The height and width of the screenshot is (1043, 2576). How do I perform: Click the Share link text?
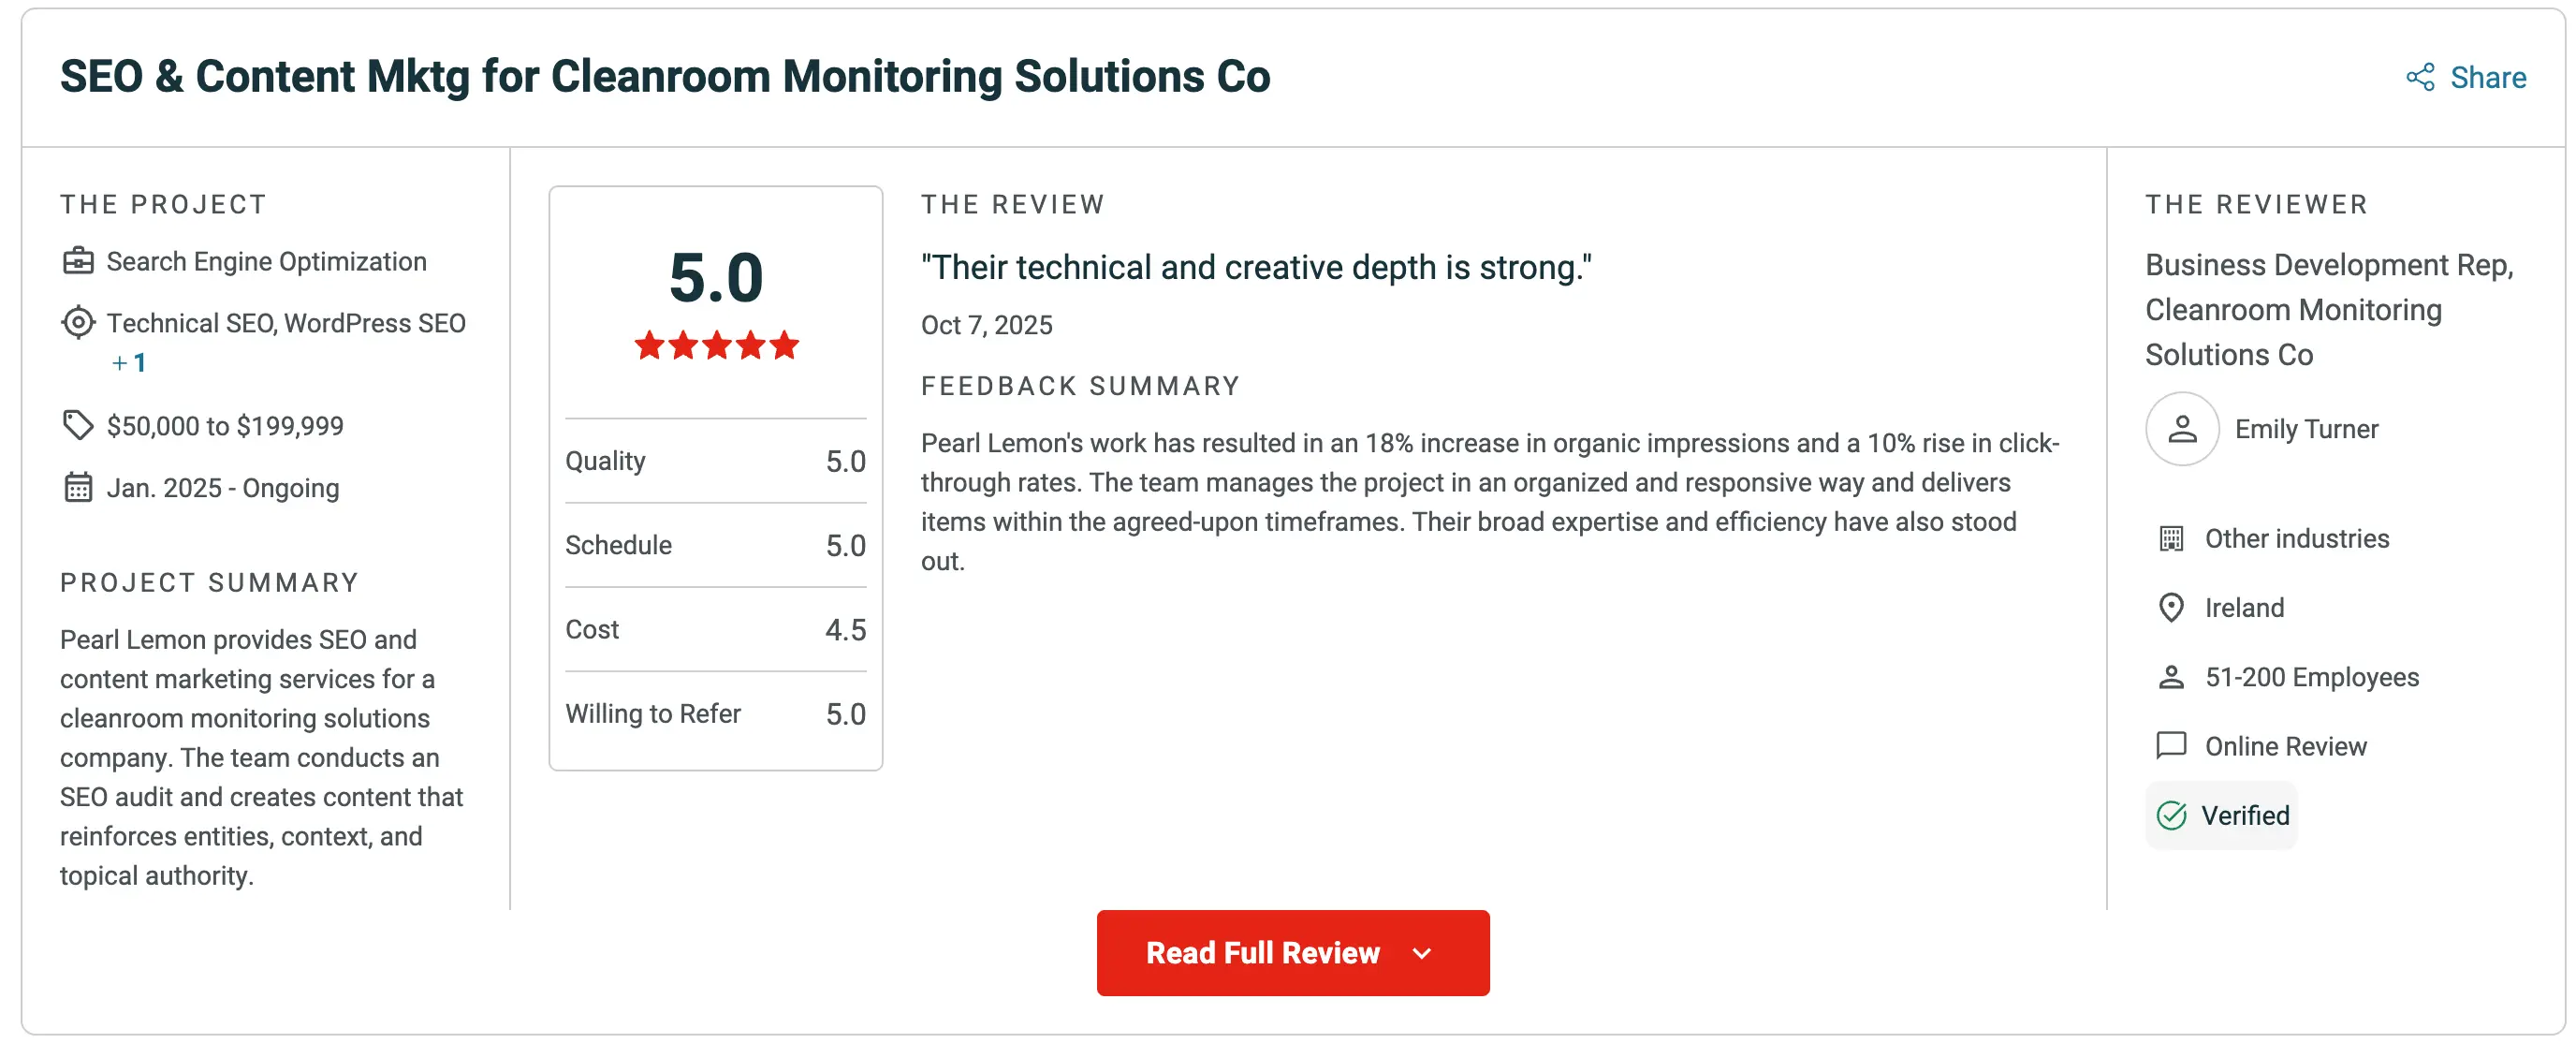2487,78
